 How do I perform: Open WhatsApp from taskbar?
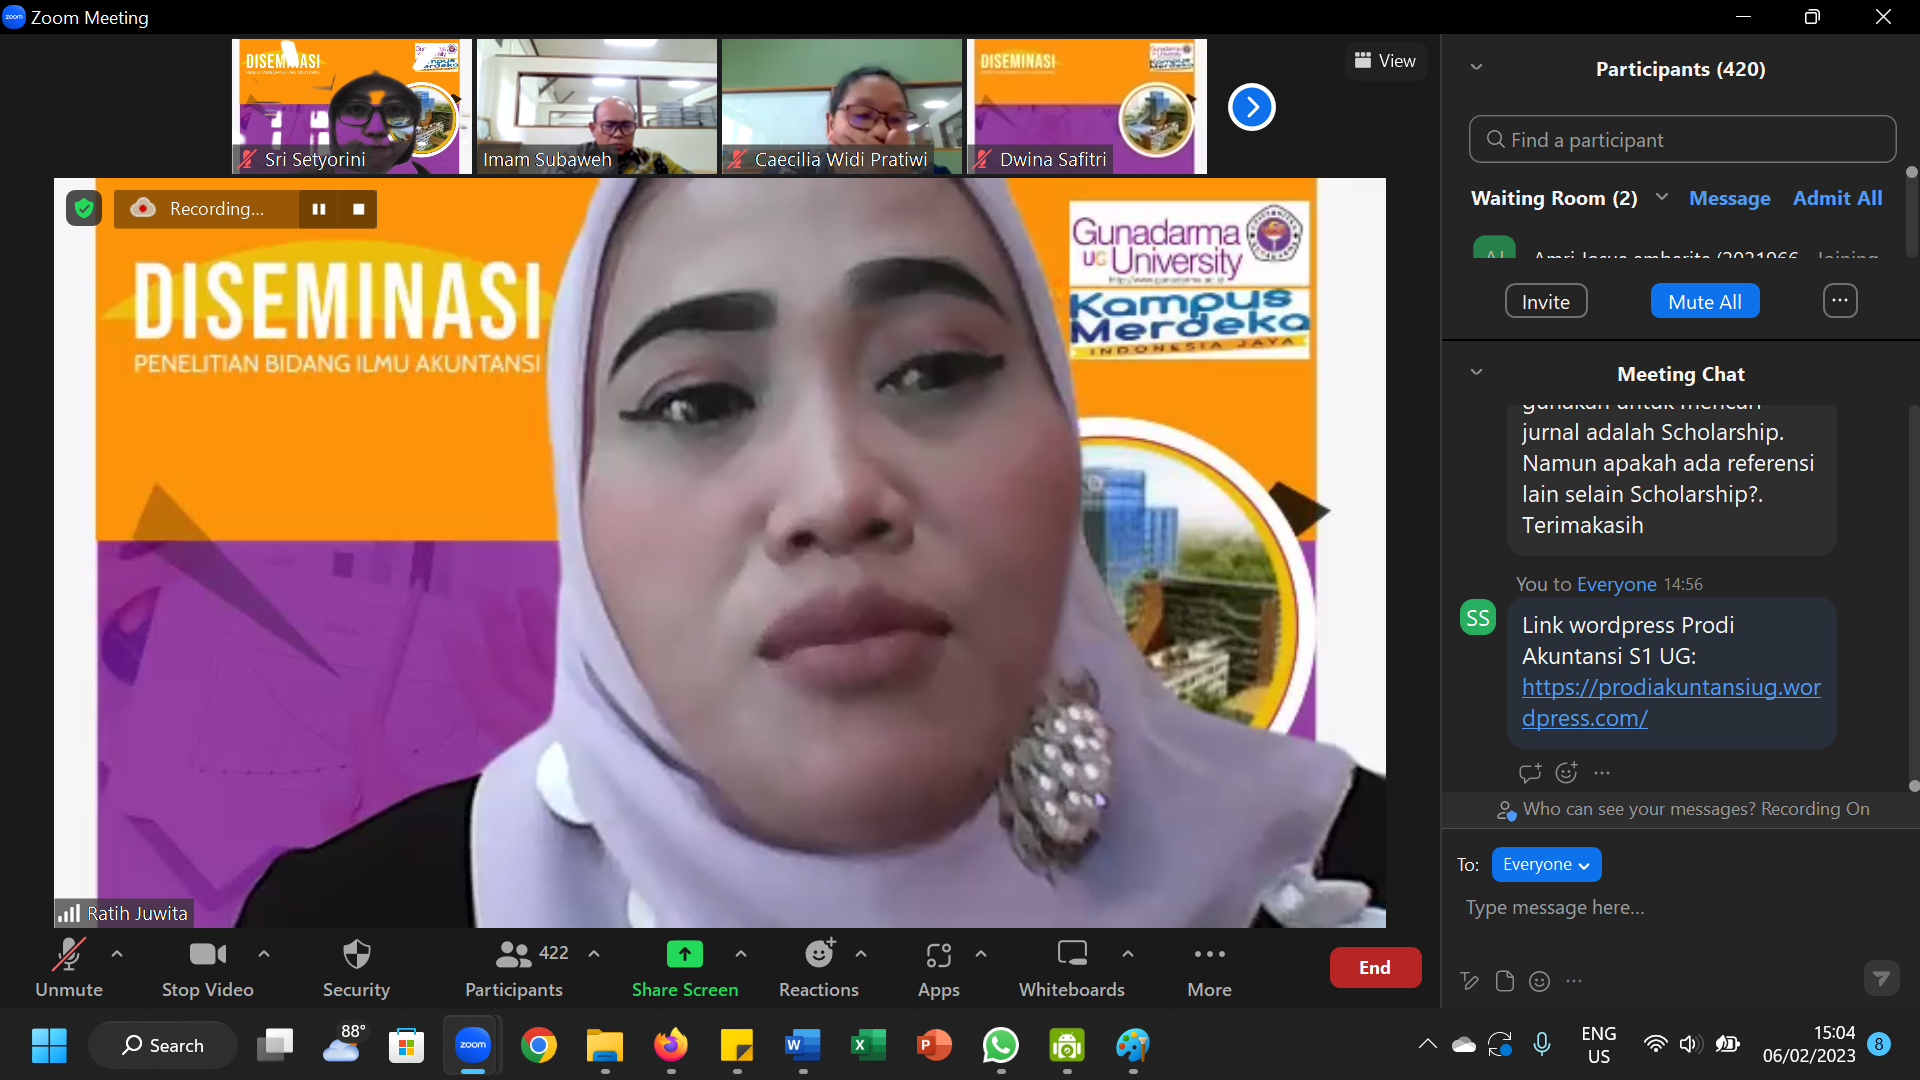(1001, 1045)
